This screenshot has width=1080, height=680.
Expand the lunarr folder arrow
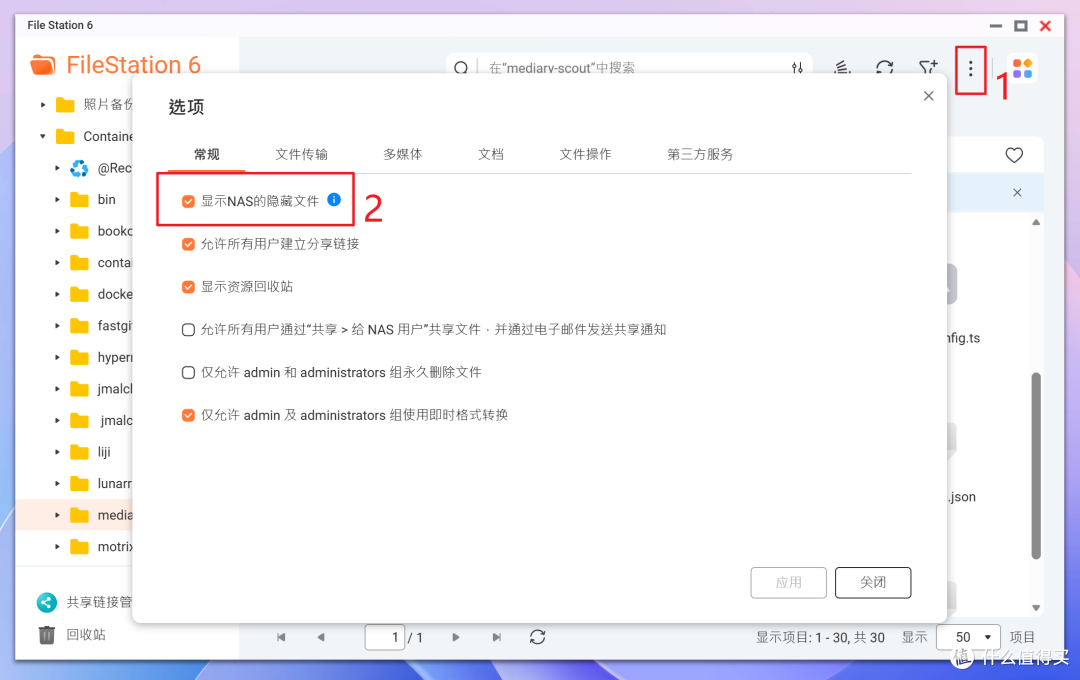coord(57,484)
